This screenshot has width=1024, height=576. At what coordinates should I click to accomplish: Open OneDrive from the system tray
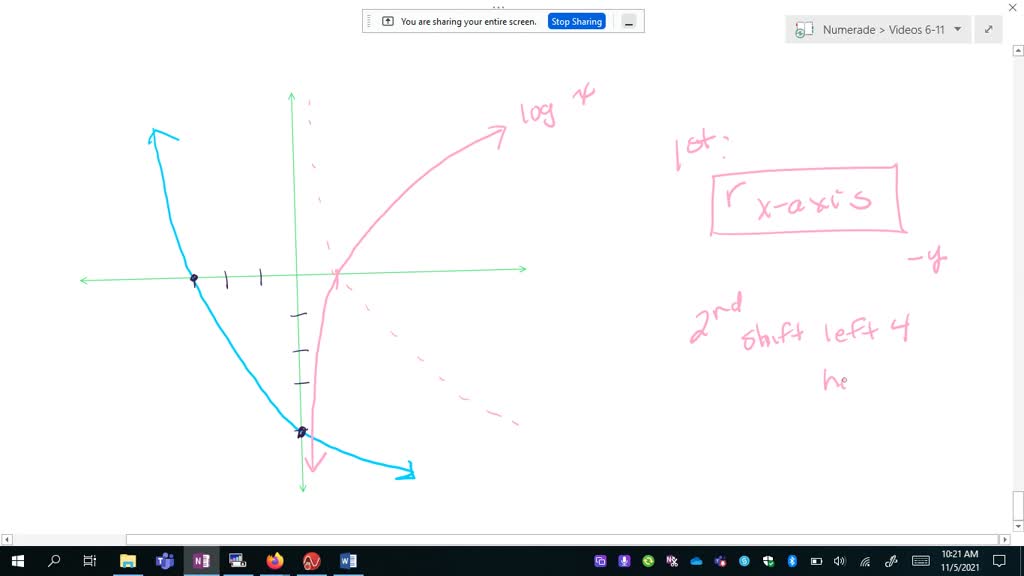coord(695,560)
